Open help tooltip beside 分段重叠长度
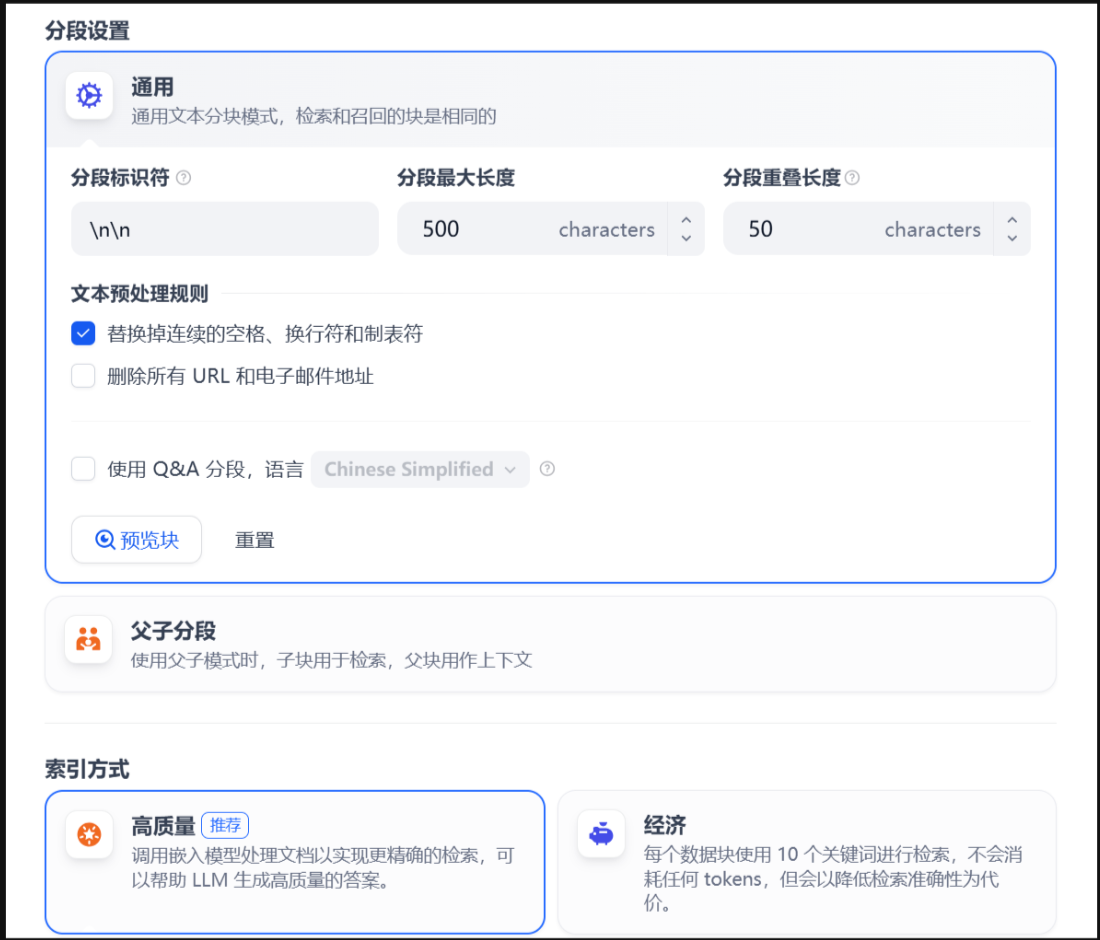This screenshot has height=940, width=1100. tap(852, 178)
